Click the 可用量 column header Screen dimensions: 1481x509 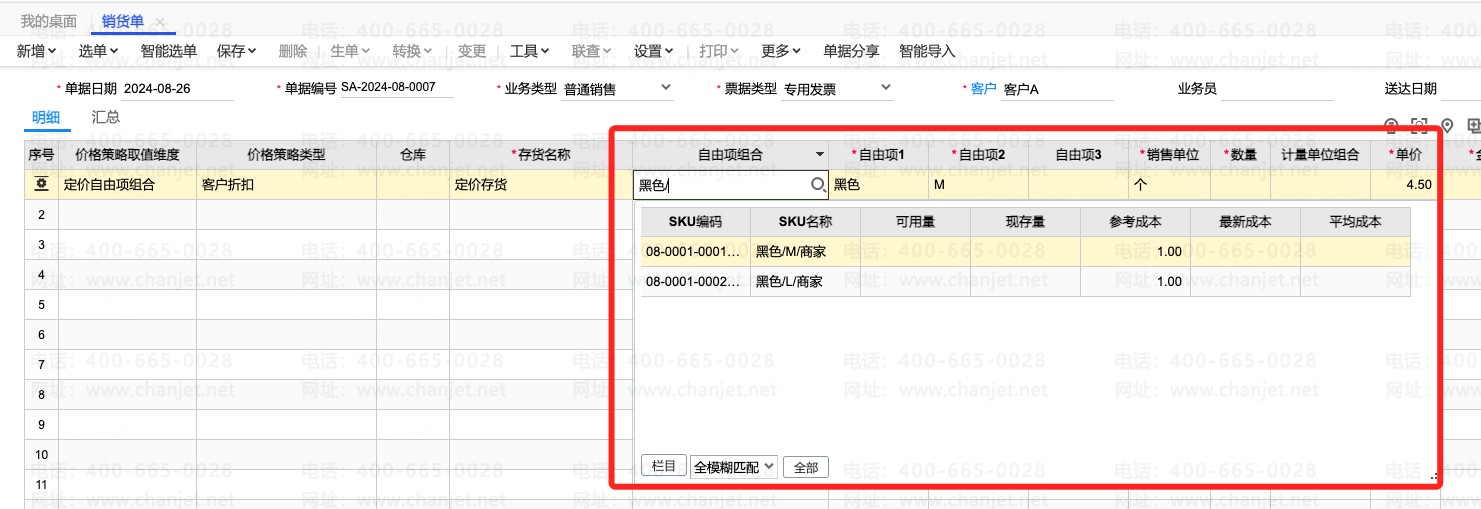click(x=915, y=222)
